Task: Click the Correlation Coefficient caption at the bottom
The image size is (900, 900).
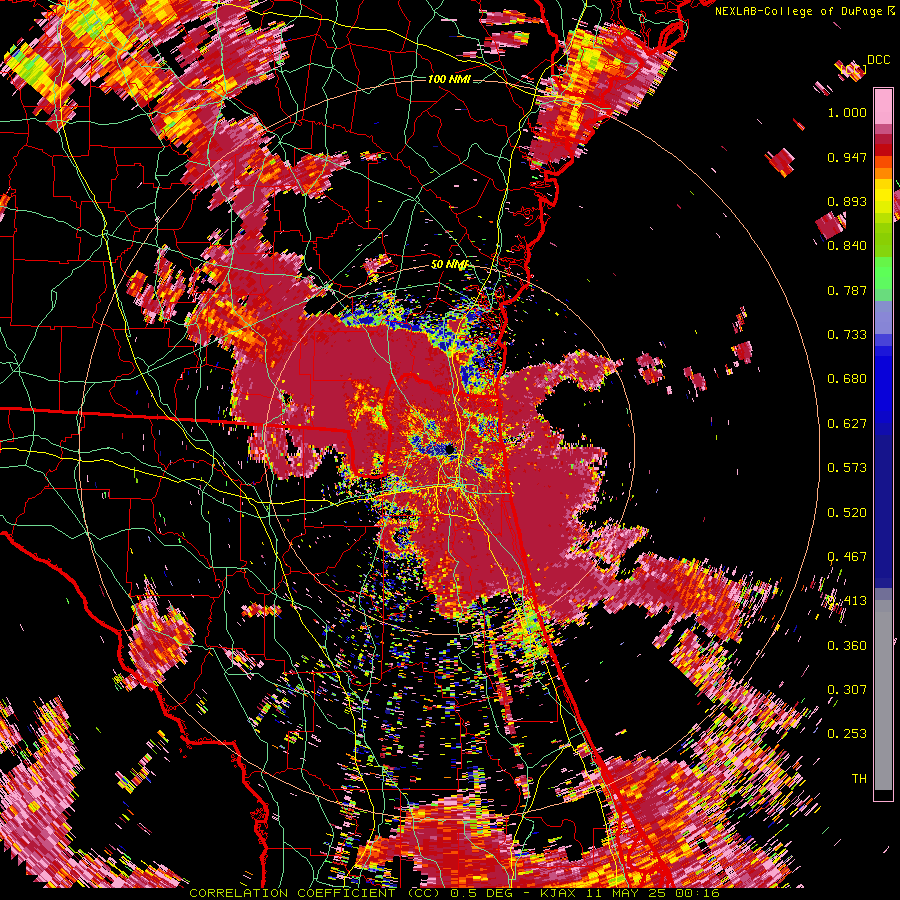Action: (454, 893)
